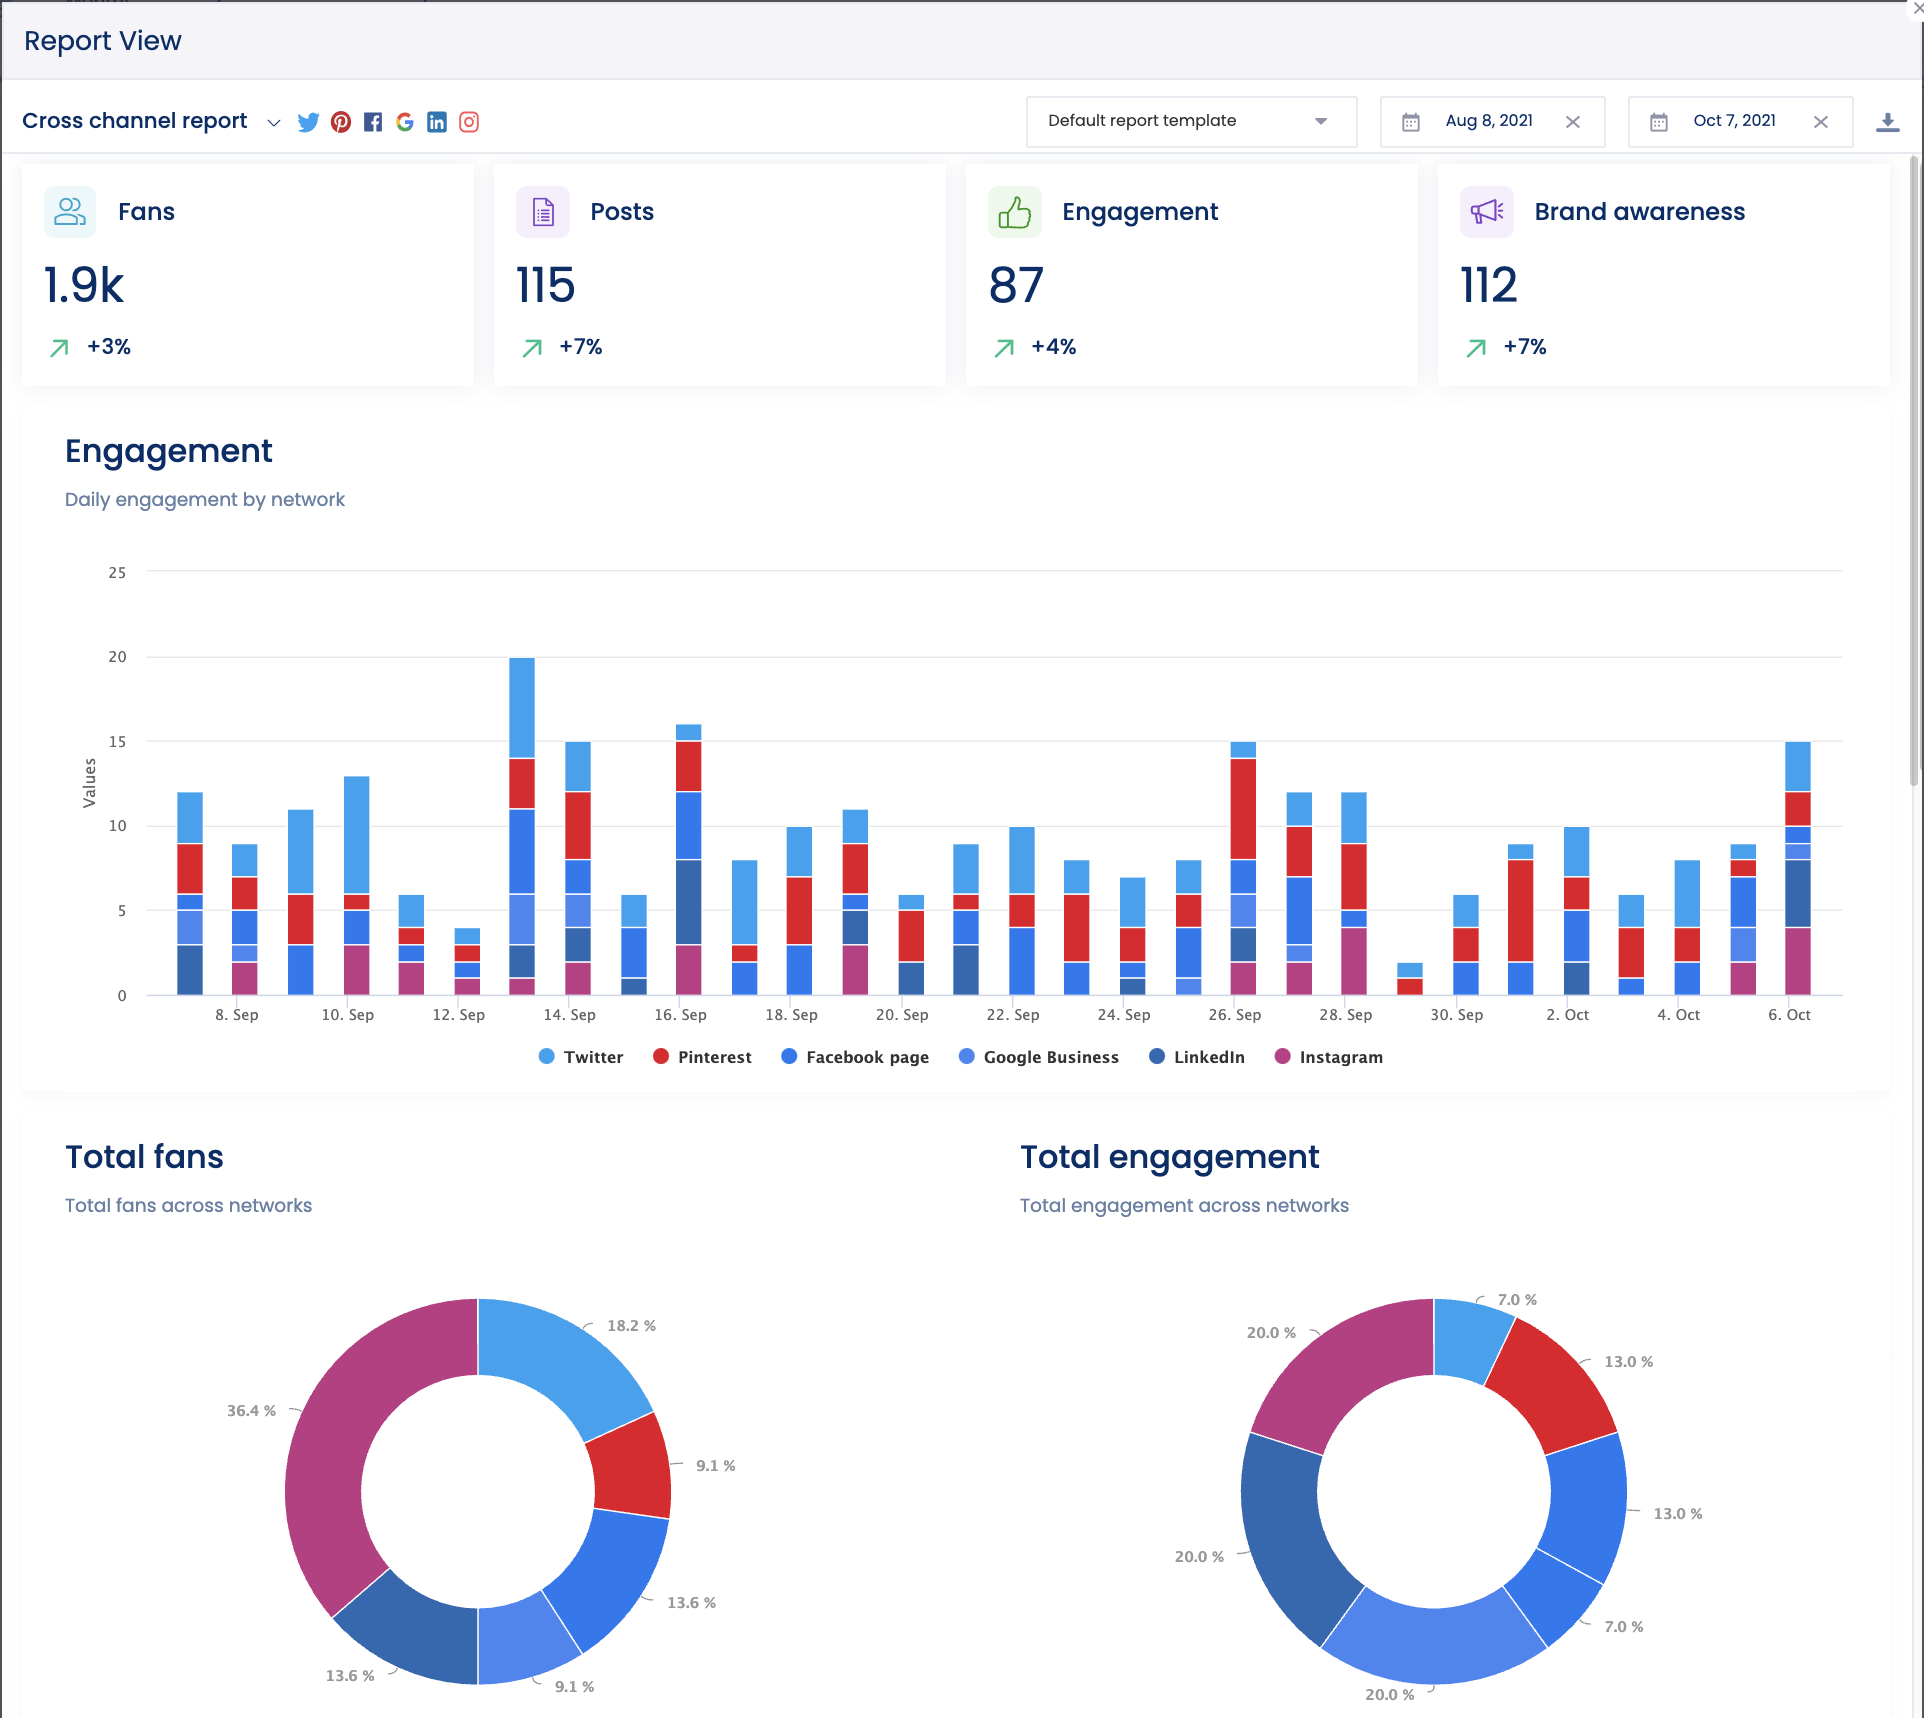The height and width of the screenshot is (1718, 1924).
Task: Toggle Instagram in the engagement chart legend
Action: click(x=1328, y=1056)
